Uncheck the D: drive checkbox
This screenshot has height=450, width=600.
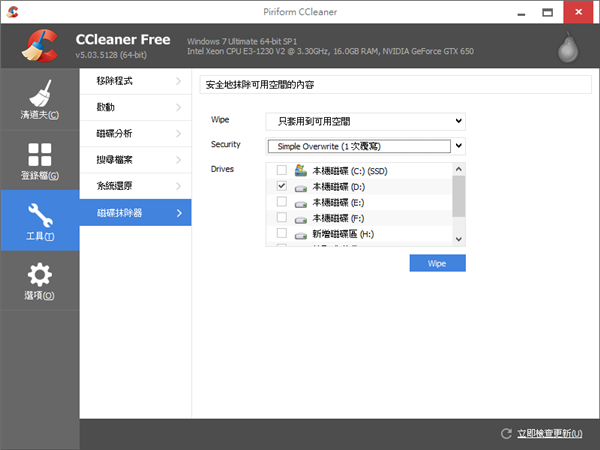(282, 186)
